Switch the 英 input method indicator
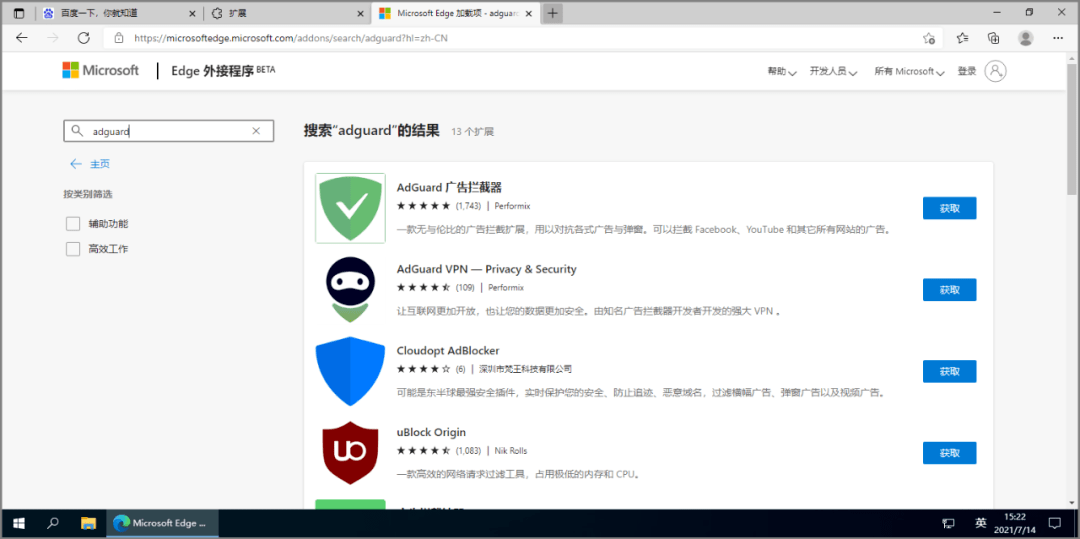 (x=981, y=522)
